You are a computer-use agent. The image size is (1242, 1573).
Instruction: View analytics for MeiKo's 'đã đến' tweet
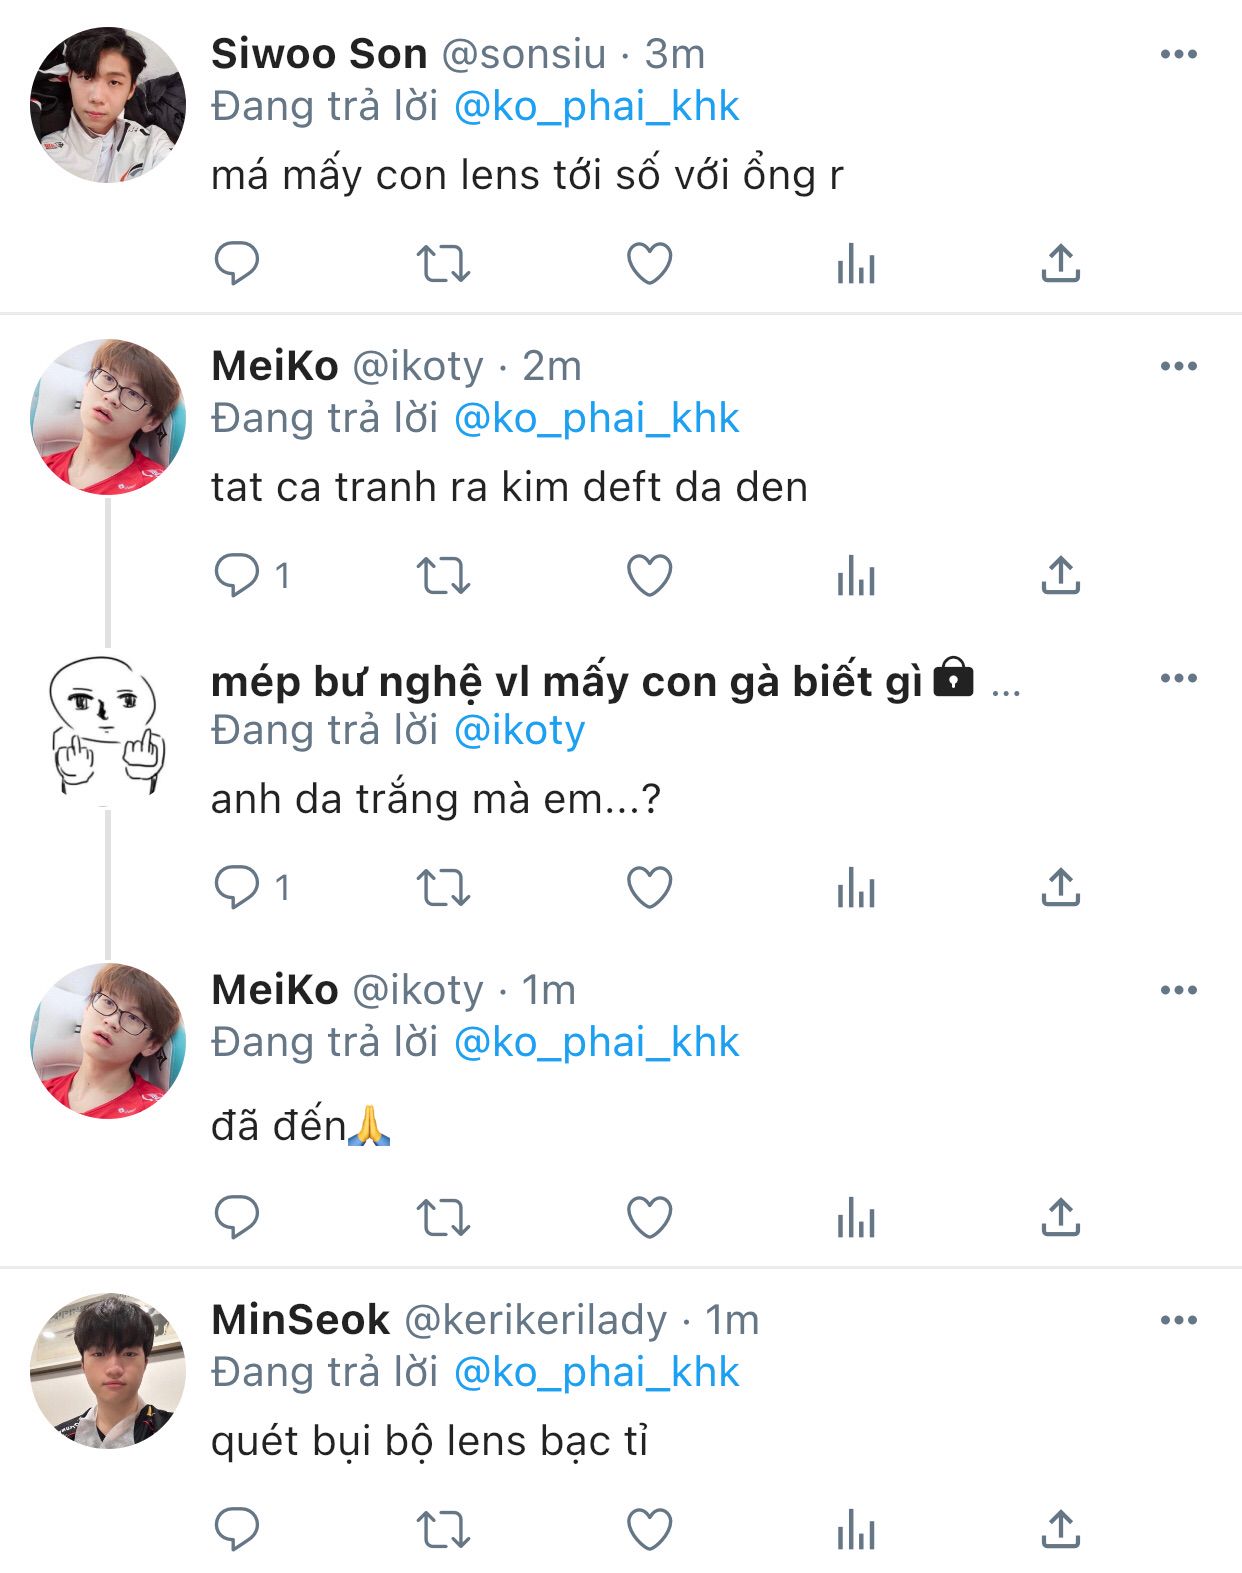[x=856, y=1219]
